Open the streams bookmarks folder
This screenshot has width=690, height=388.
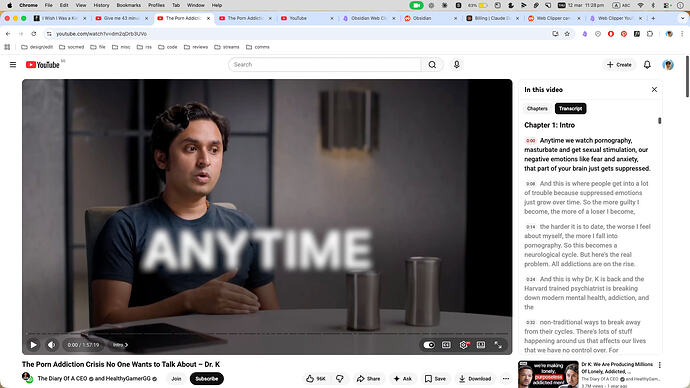coord(227,47)
